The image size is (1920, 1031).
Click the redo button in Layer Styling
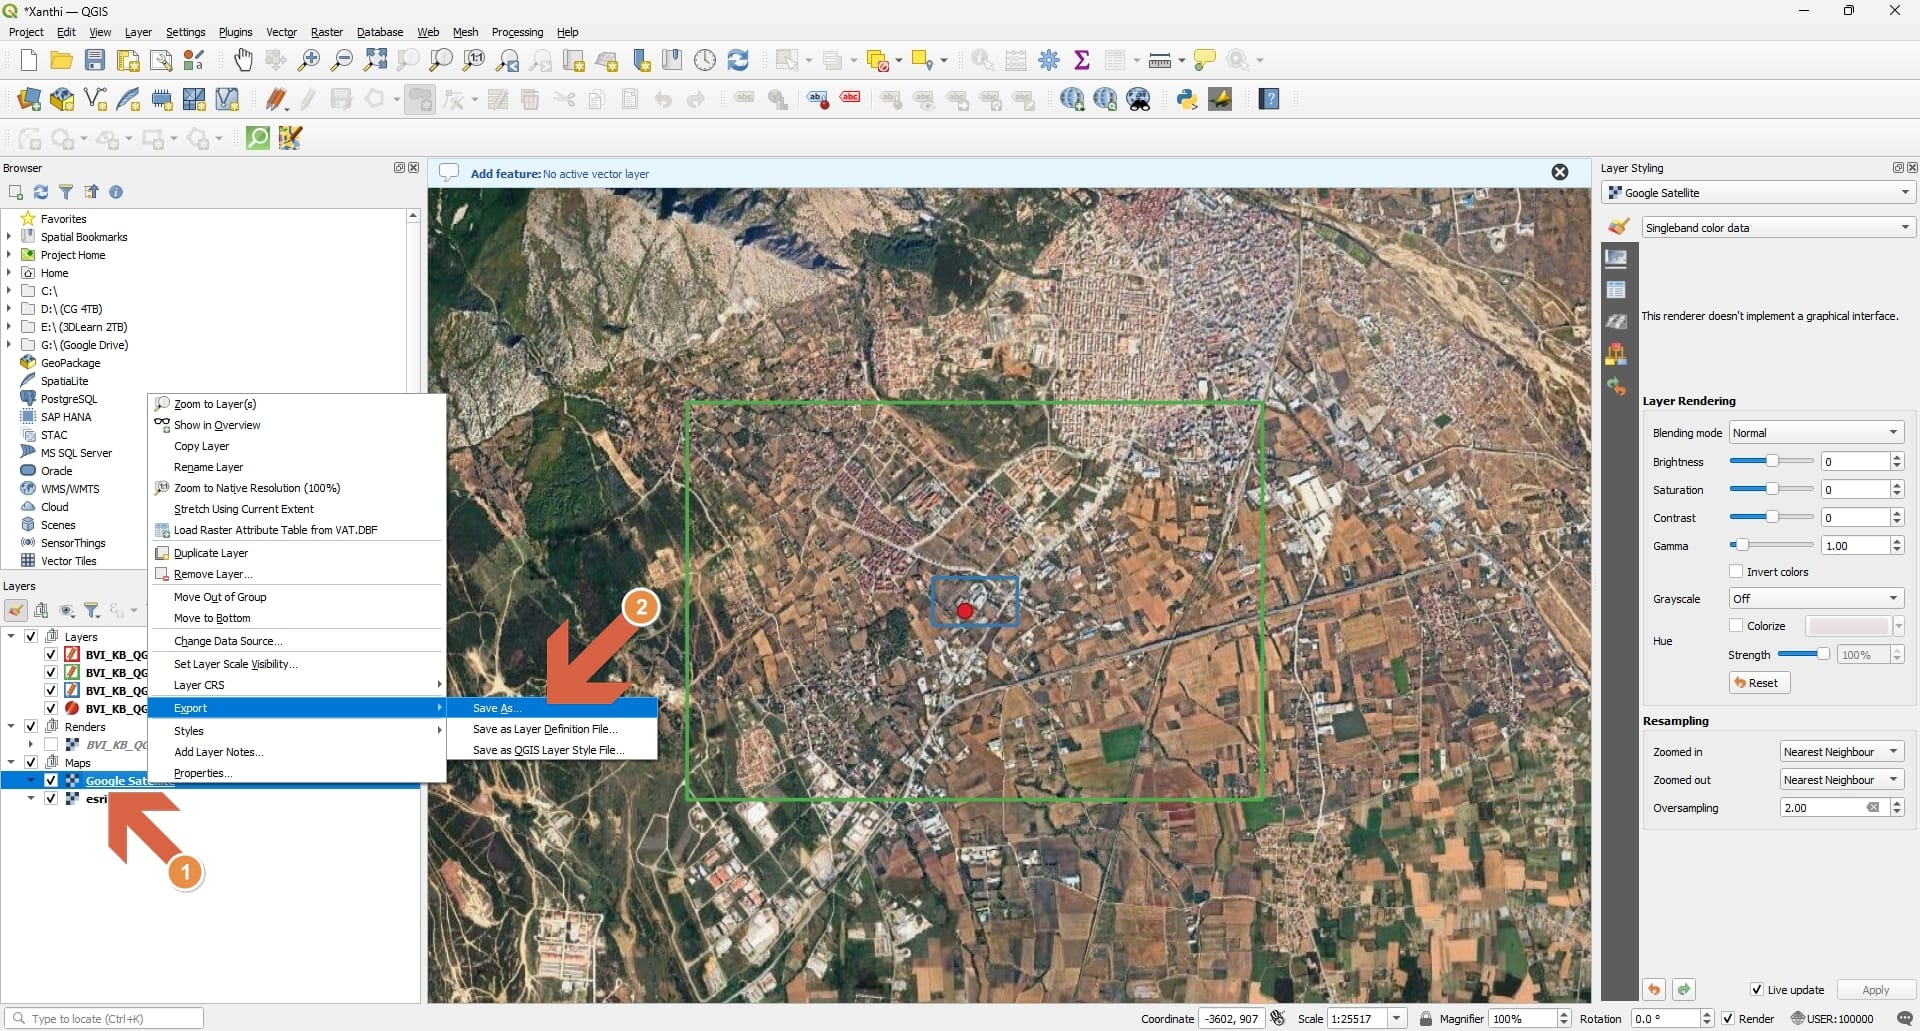coord(1684,990)
